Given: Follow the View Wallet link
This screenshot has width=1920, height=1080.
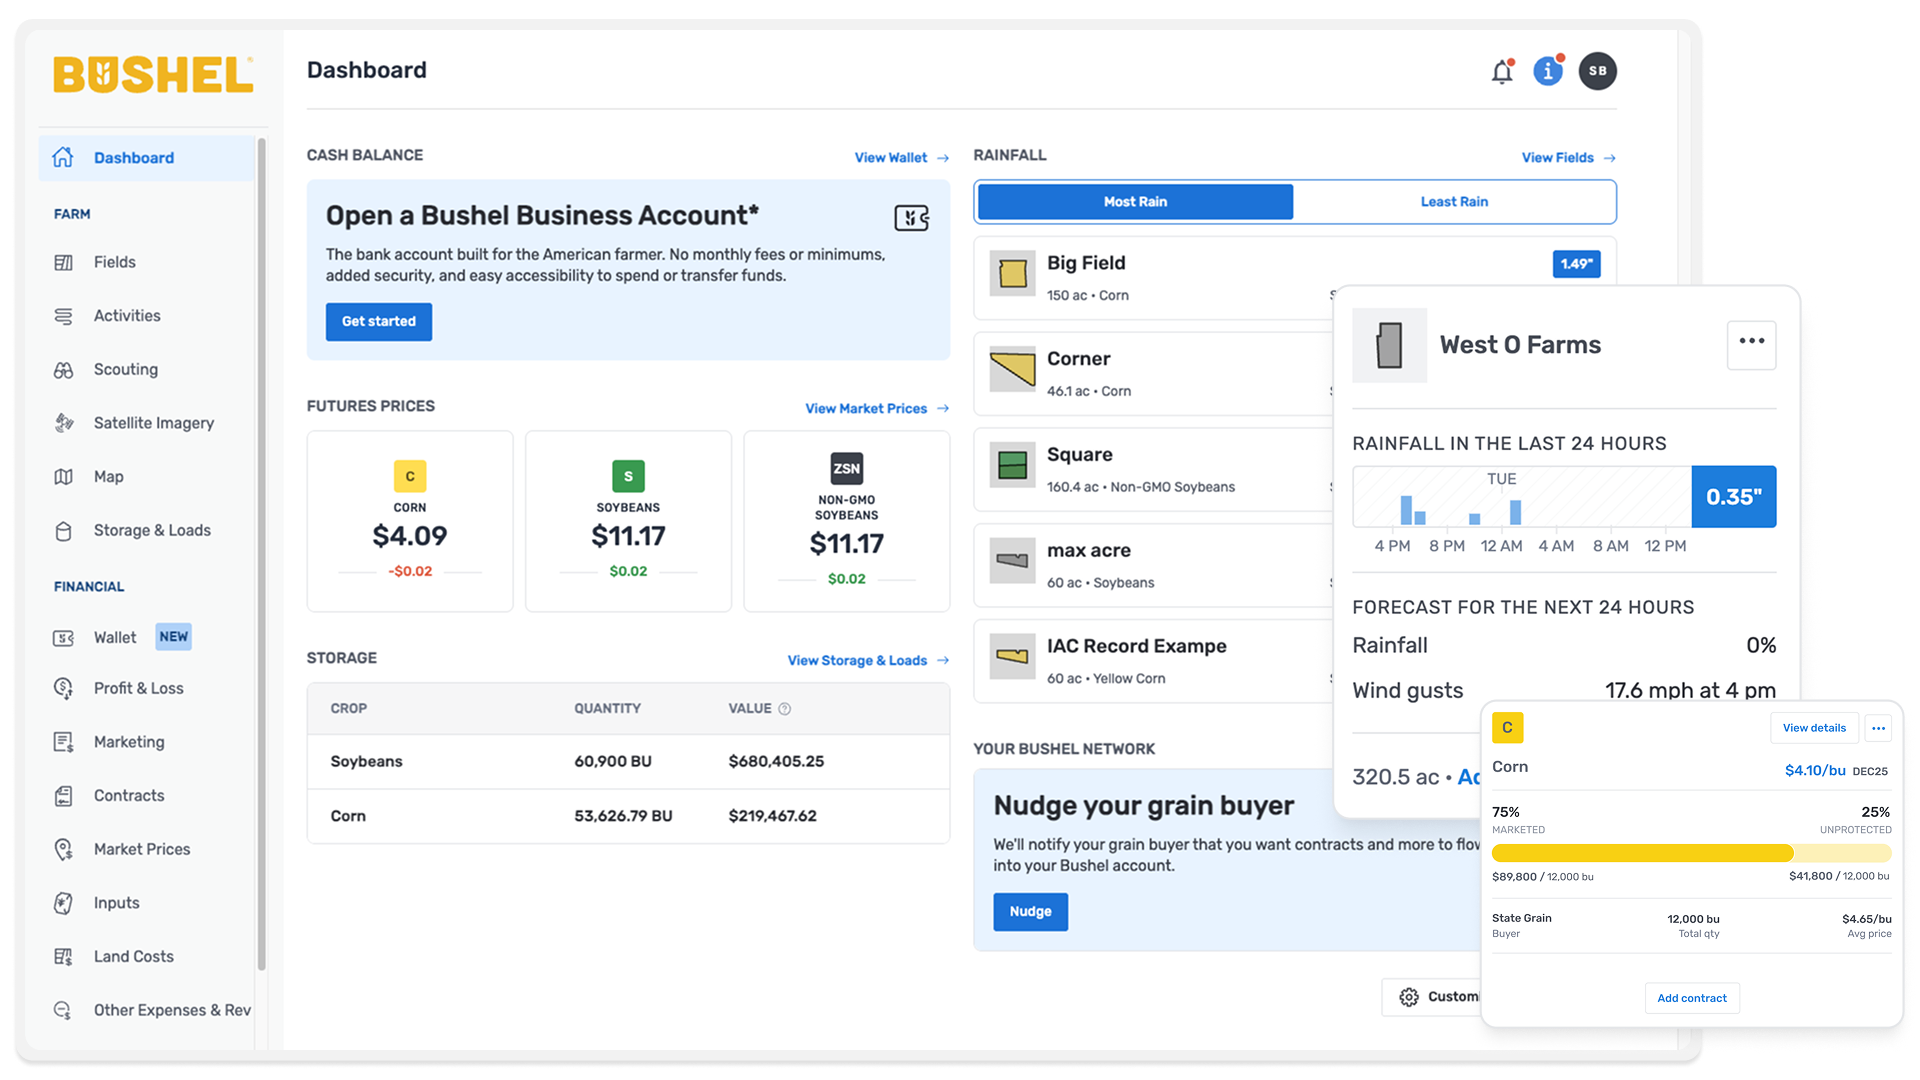Looking at the screenshot, I should coord(901,158).
